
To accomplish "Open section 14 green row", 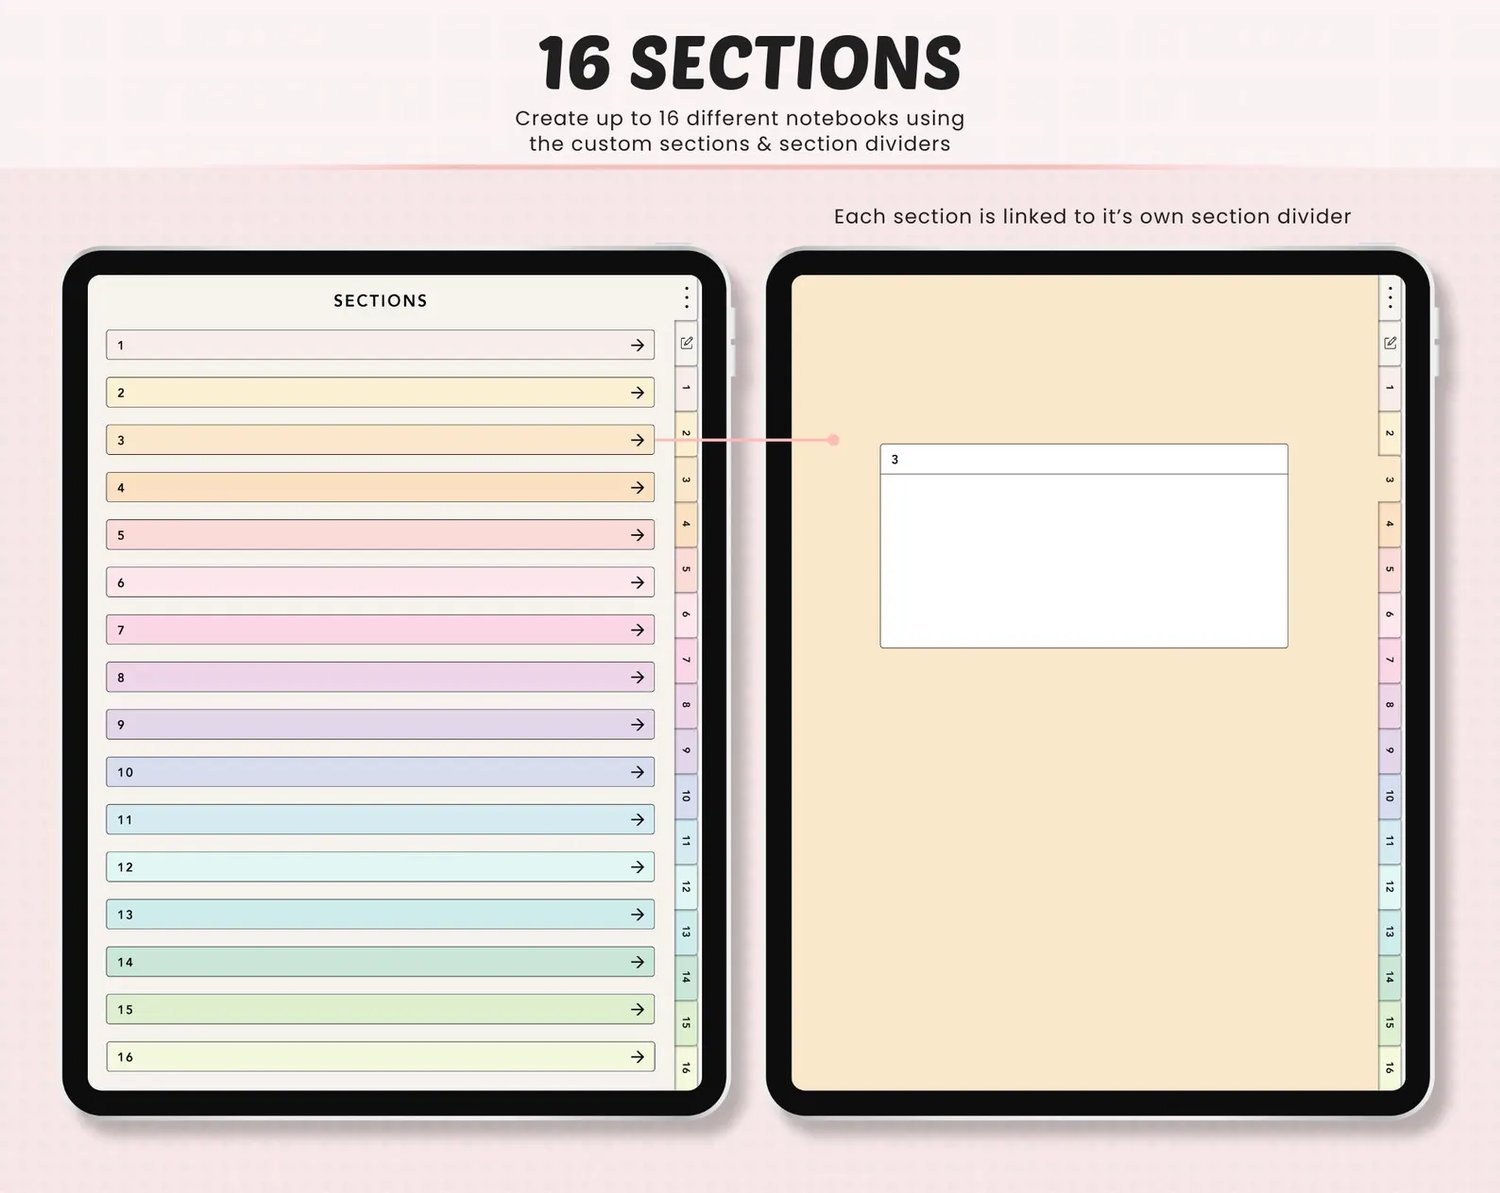I will (380, 962).
